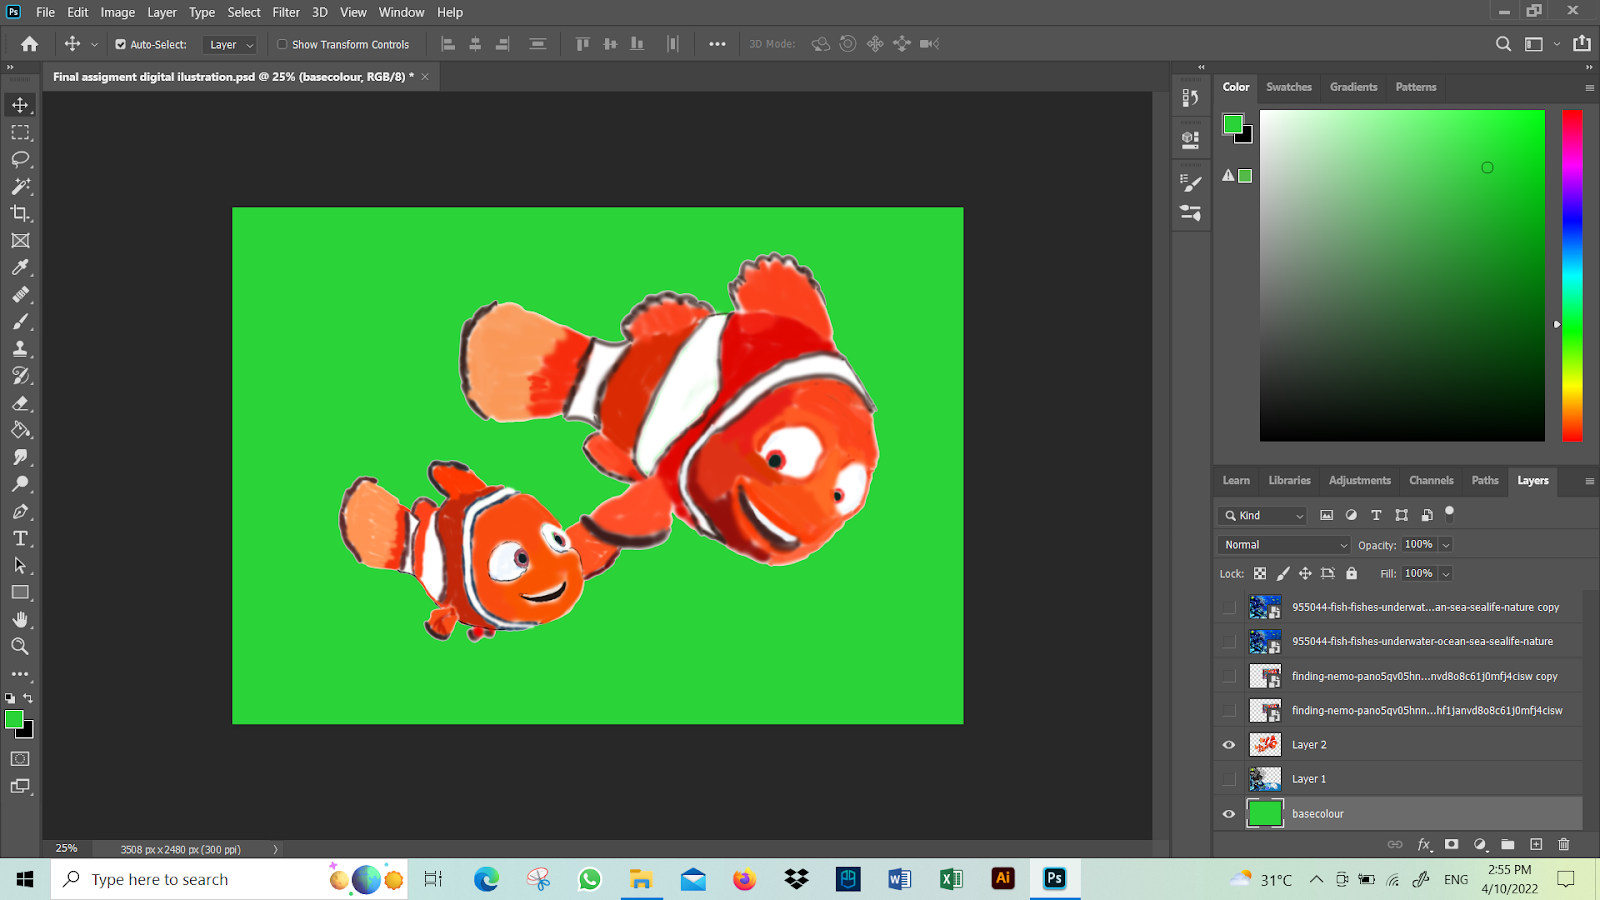This screenshot has width=1600, height=900.
Task: Show the Layer 1 layer
Action: point(1229,779)
